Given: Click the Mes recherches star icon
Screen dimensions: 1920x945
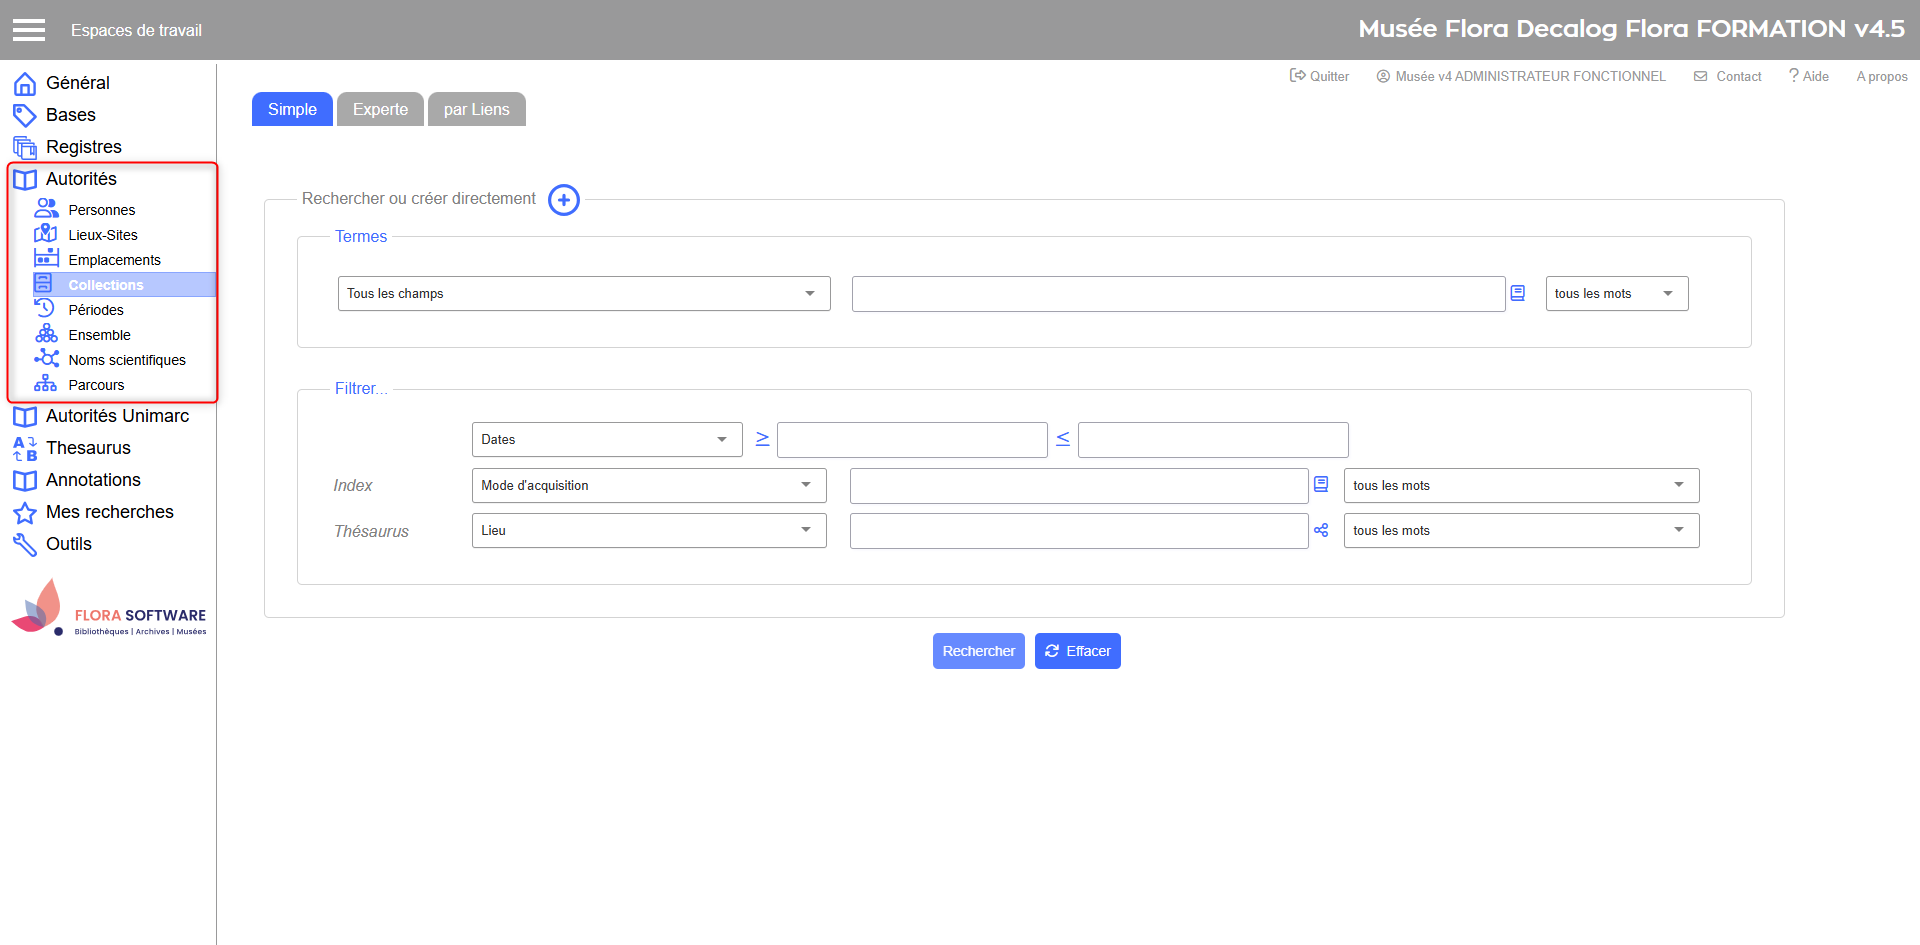Looking at the screenshot, I should 25,513.
